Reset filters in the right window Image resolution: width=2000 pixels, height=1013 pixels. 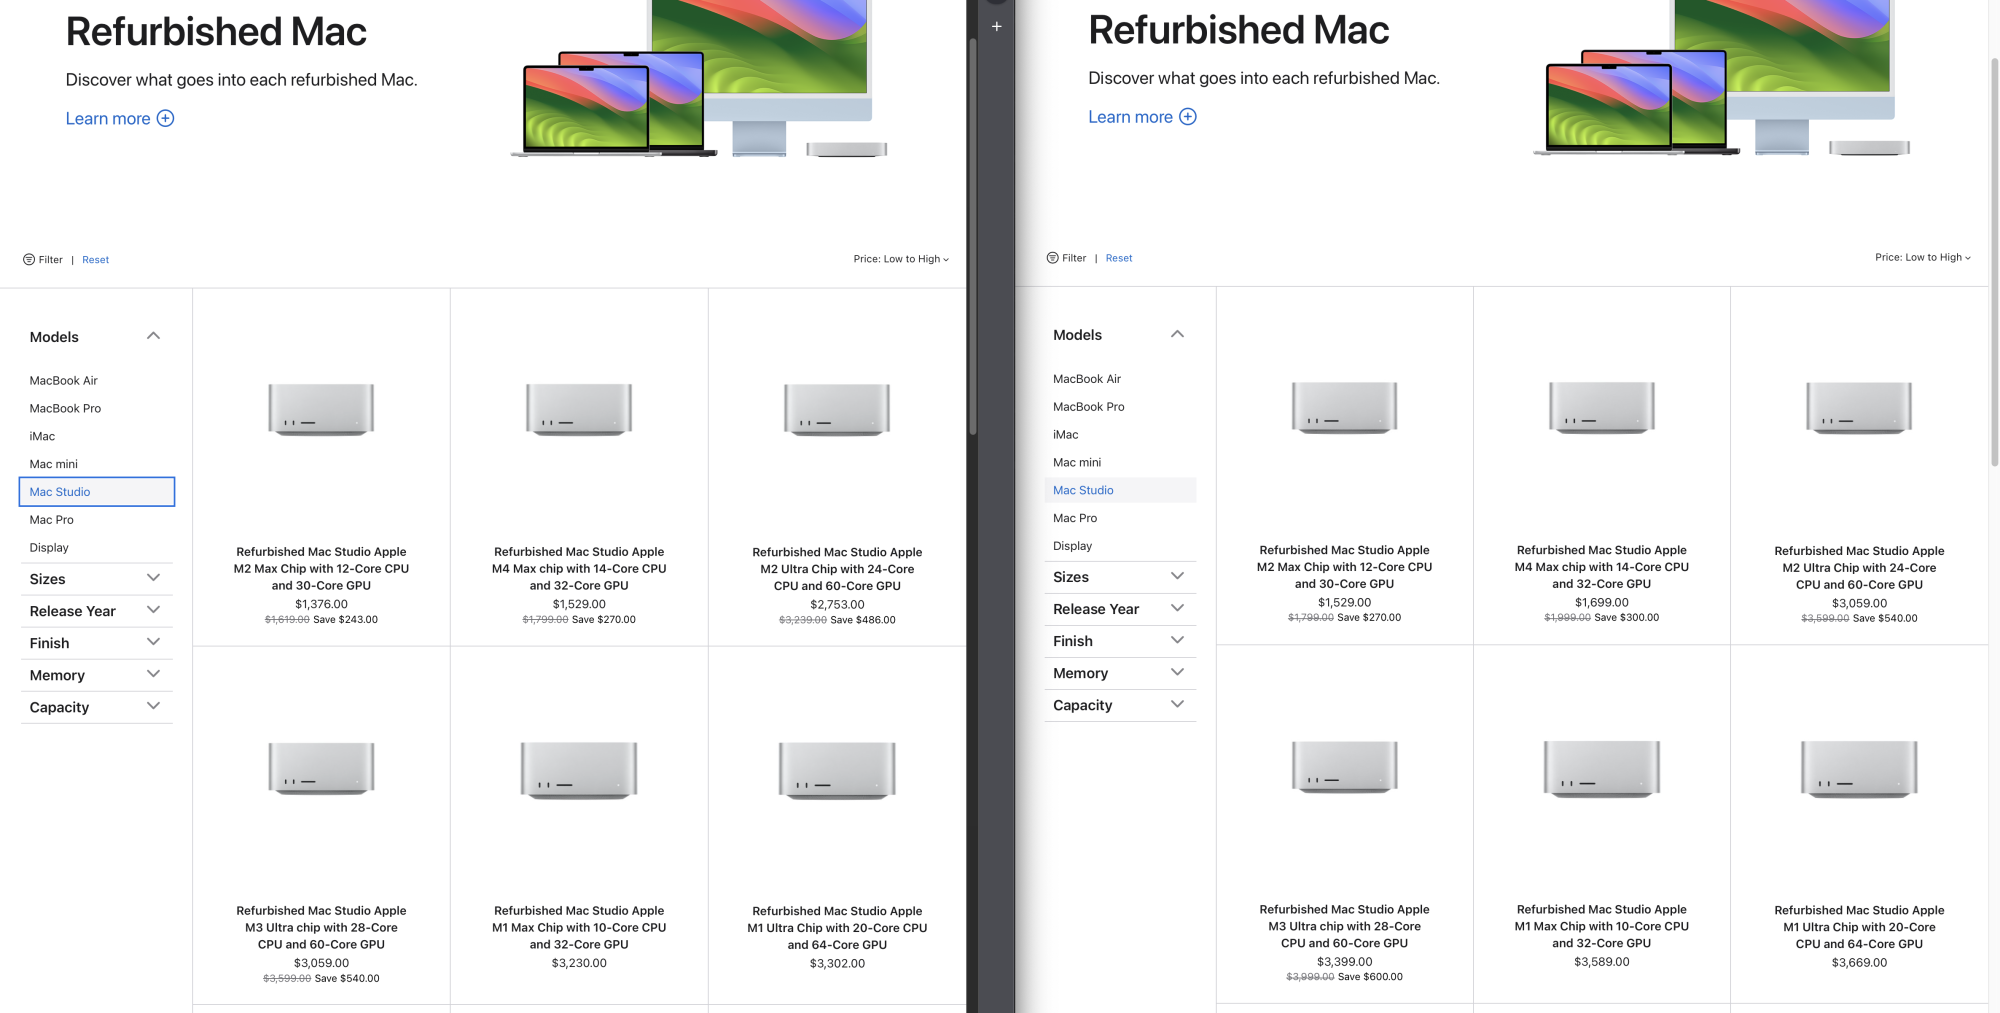[1119, 258]
